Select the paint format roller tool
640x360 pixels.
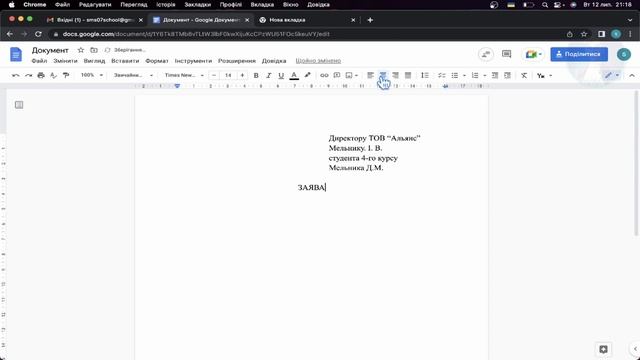pos(66,76)
